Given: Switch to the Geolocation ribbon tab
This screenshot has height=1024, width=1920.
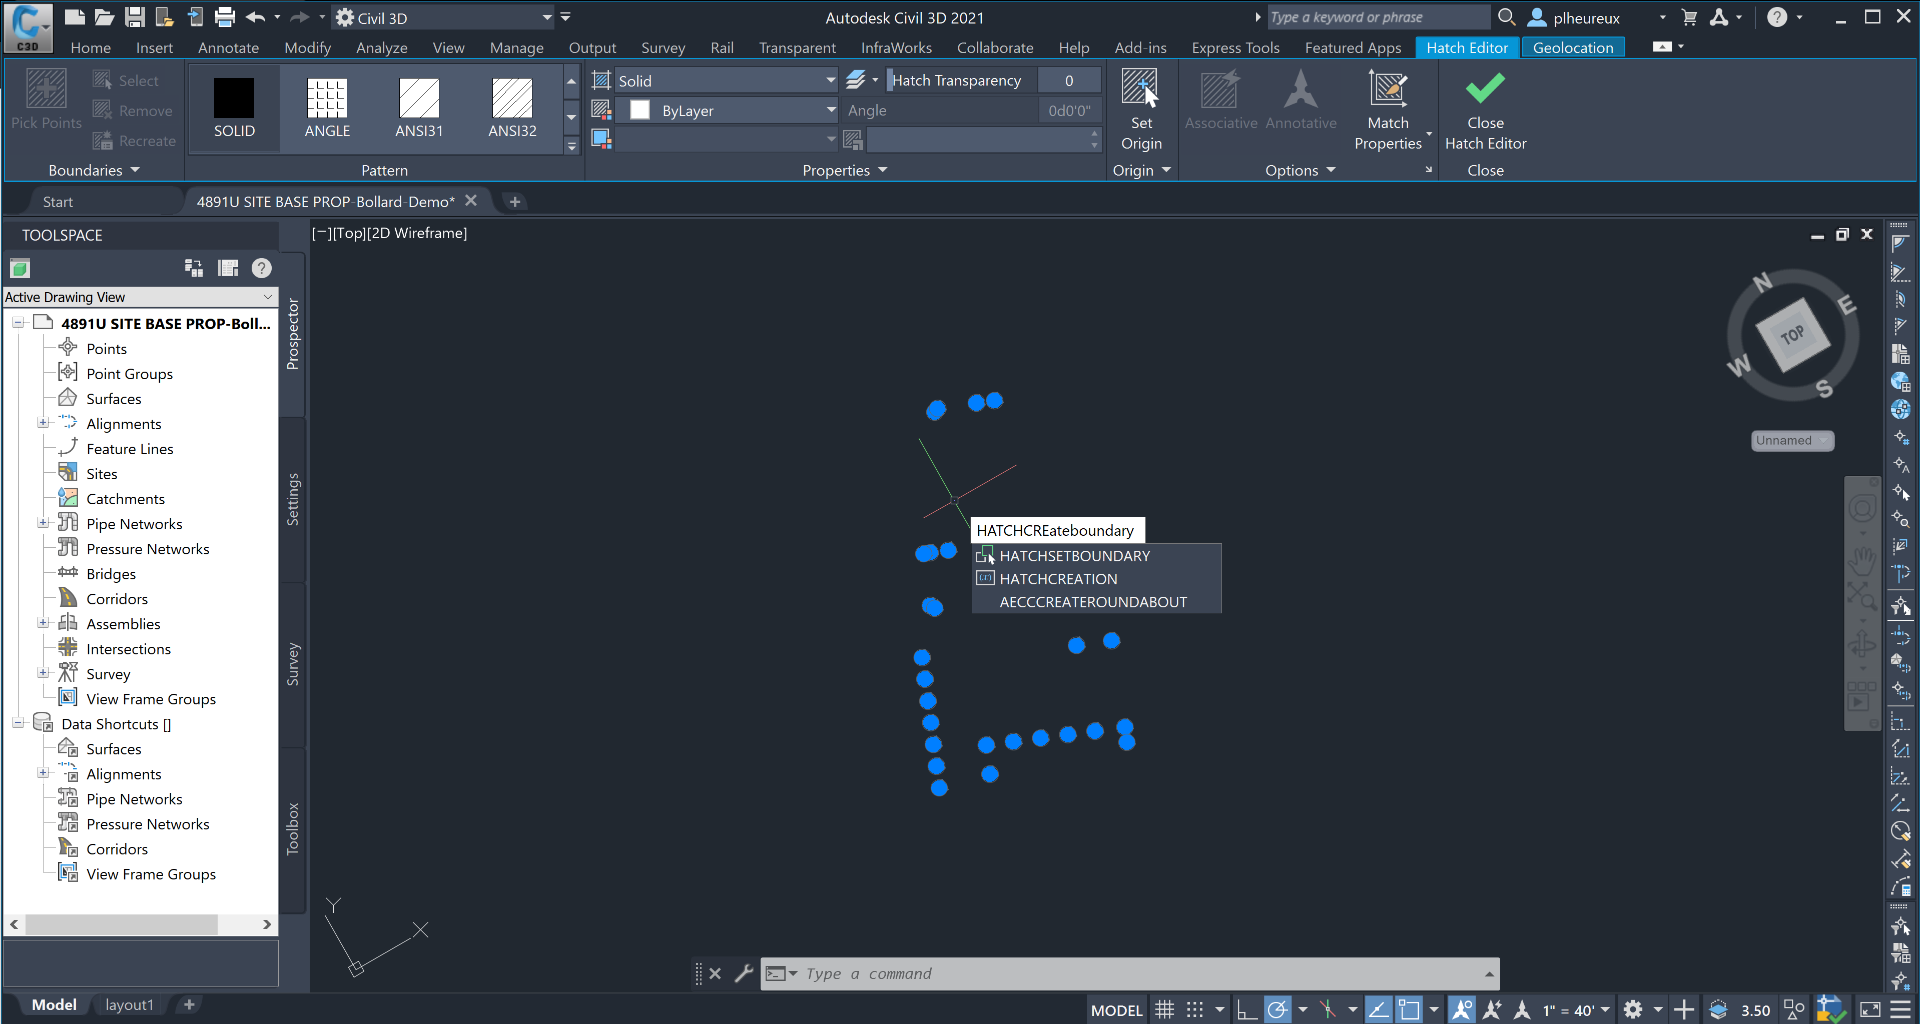Looking at the screenshot, I should (1573, 47).
